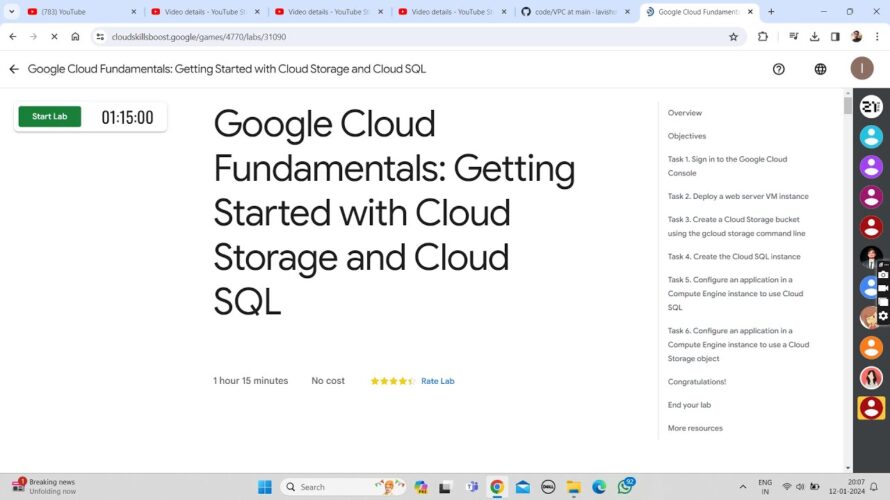The image size is (890, 500).
Task: Click the taskbar Search box
Action: pos(343,487)
